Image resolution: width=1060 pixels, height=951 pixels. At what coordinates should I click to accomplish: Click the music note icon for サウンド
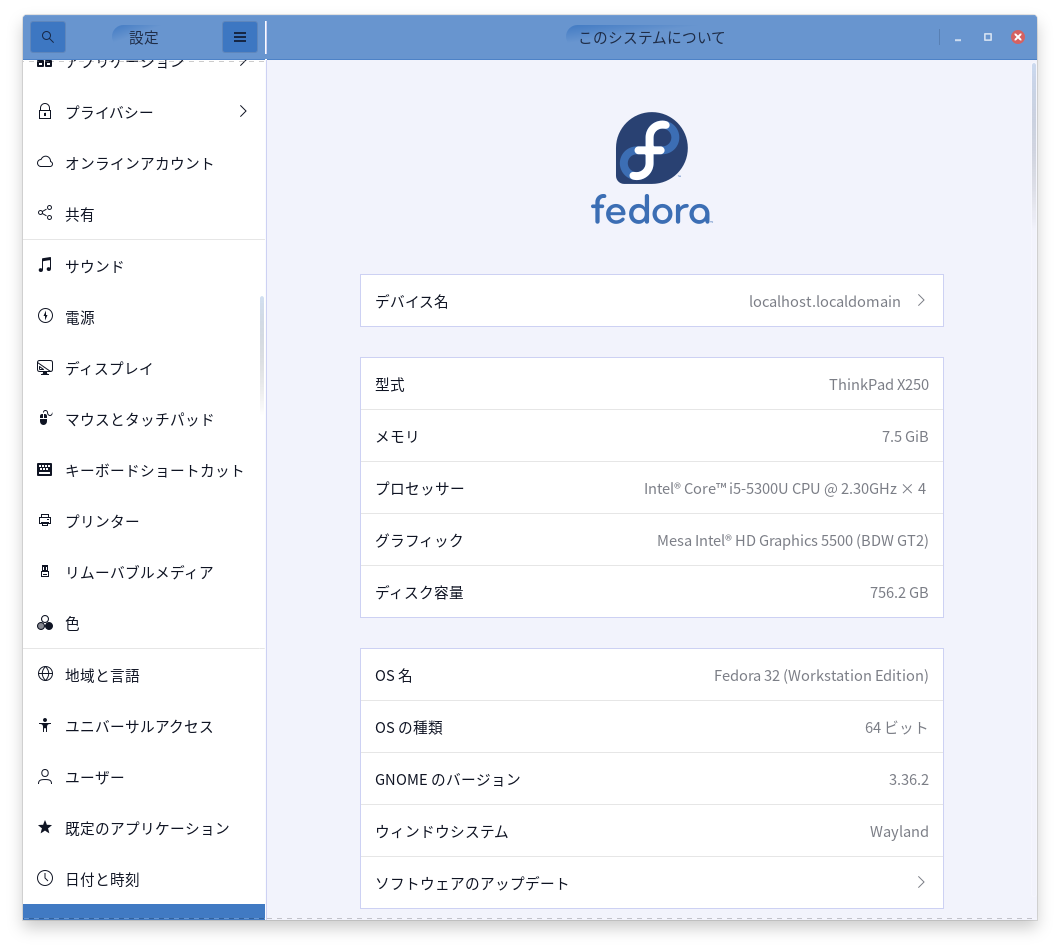45,265
